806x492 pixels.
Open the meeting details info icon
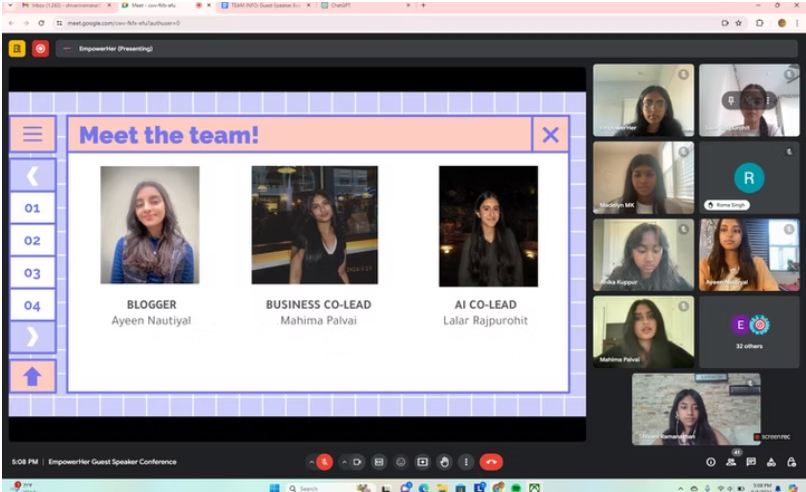[711, 462]
